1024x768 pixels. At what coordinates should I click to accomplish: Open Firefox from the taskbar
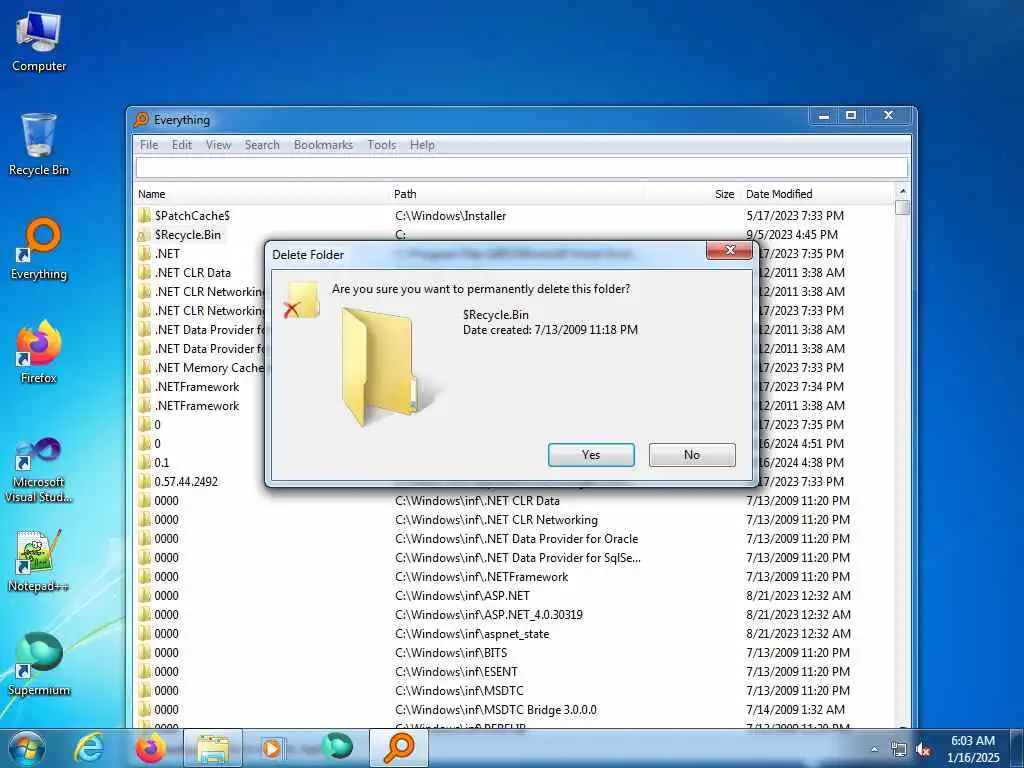pos(151,748)
